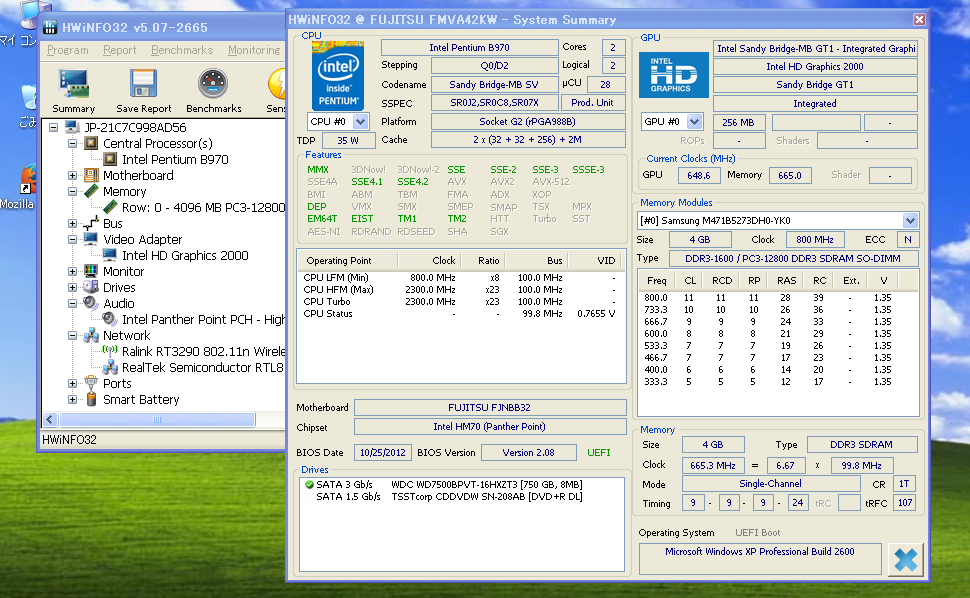This screenshot has height=598, width=970.
Task: Open the Benchmarks gauge toolbar icon
Action: click(213, 84)
